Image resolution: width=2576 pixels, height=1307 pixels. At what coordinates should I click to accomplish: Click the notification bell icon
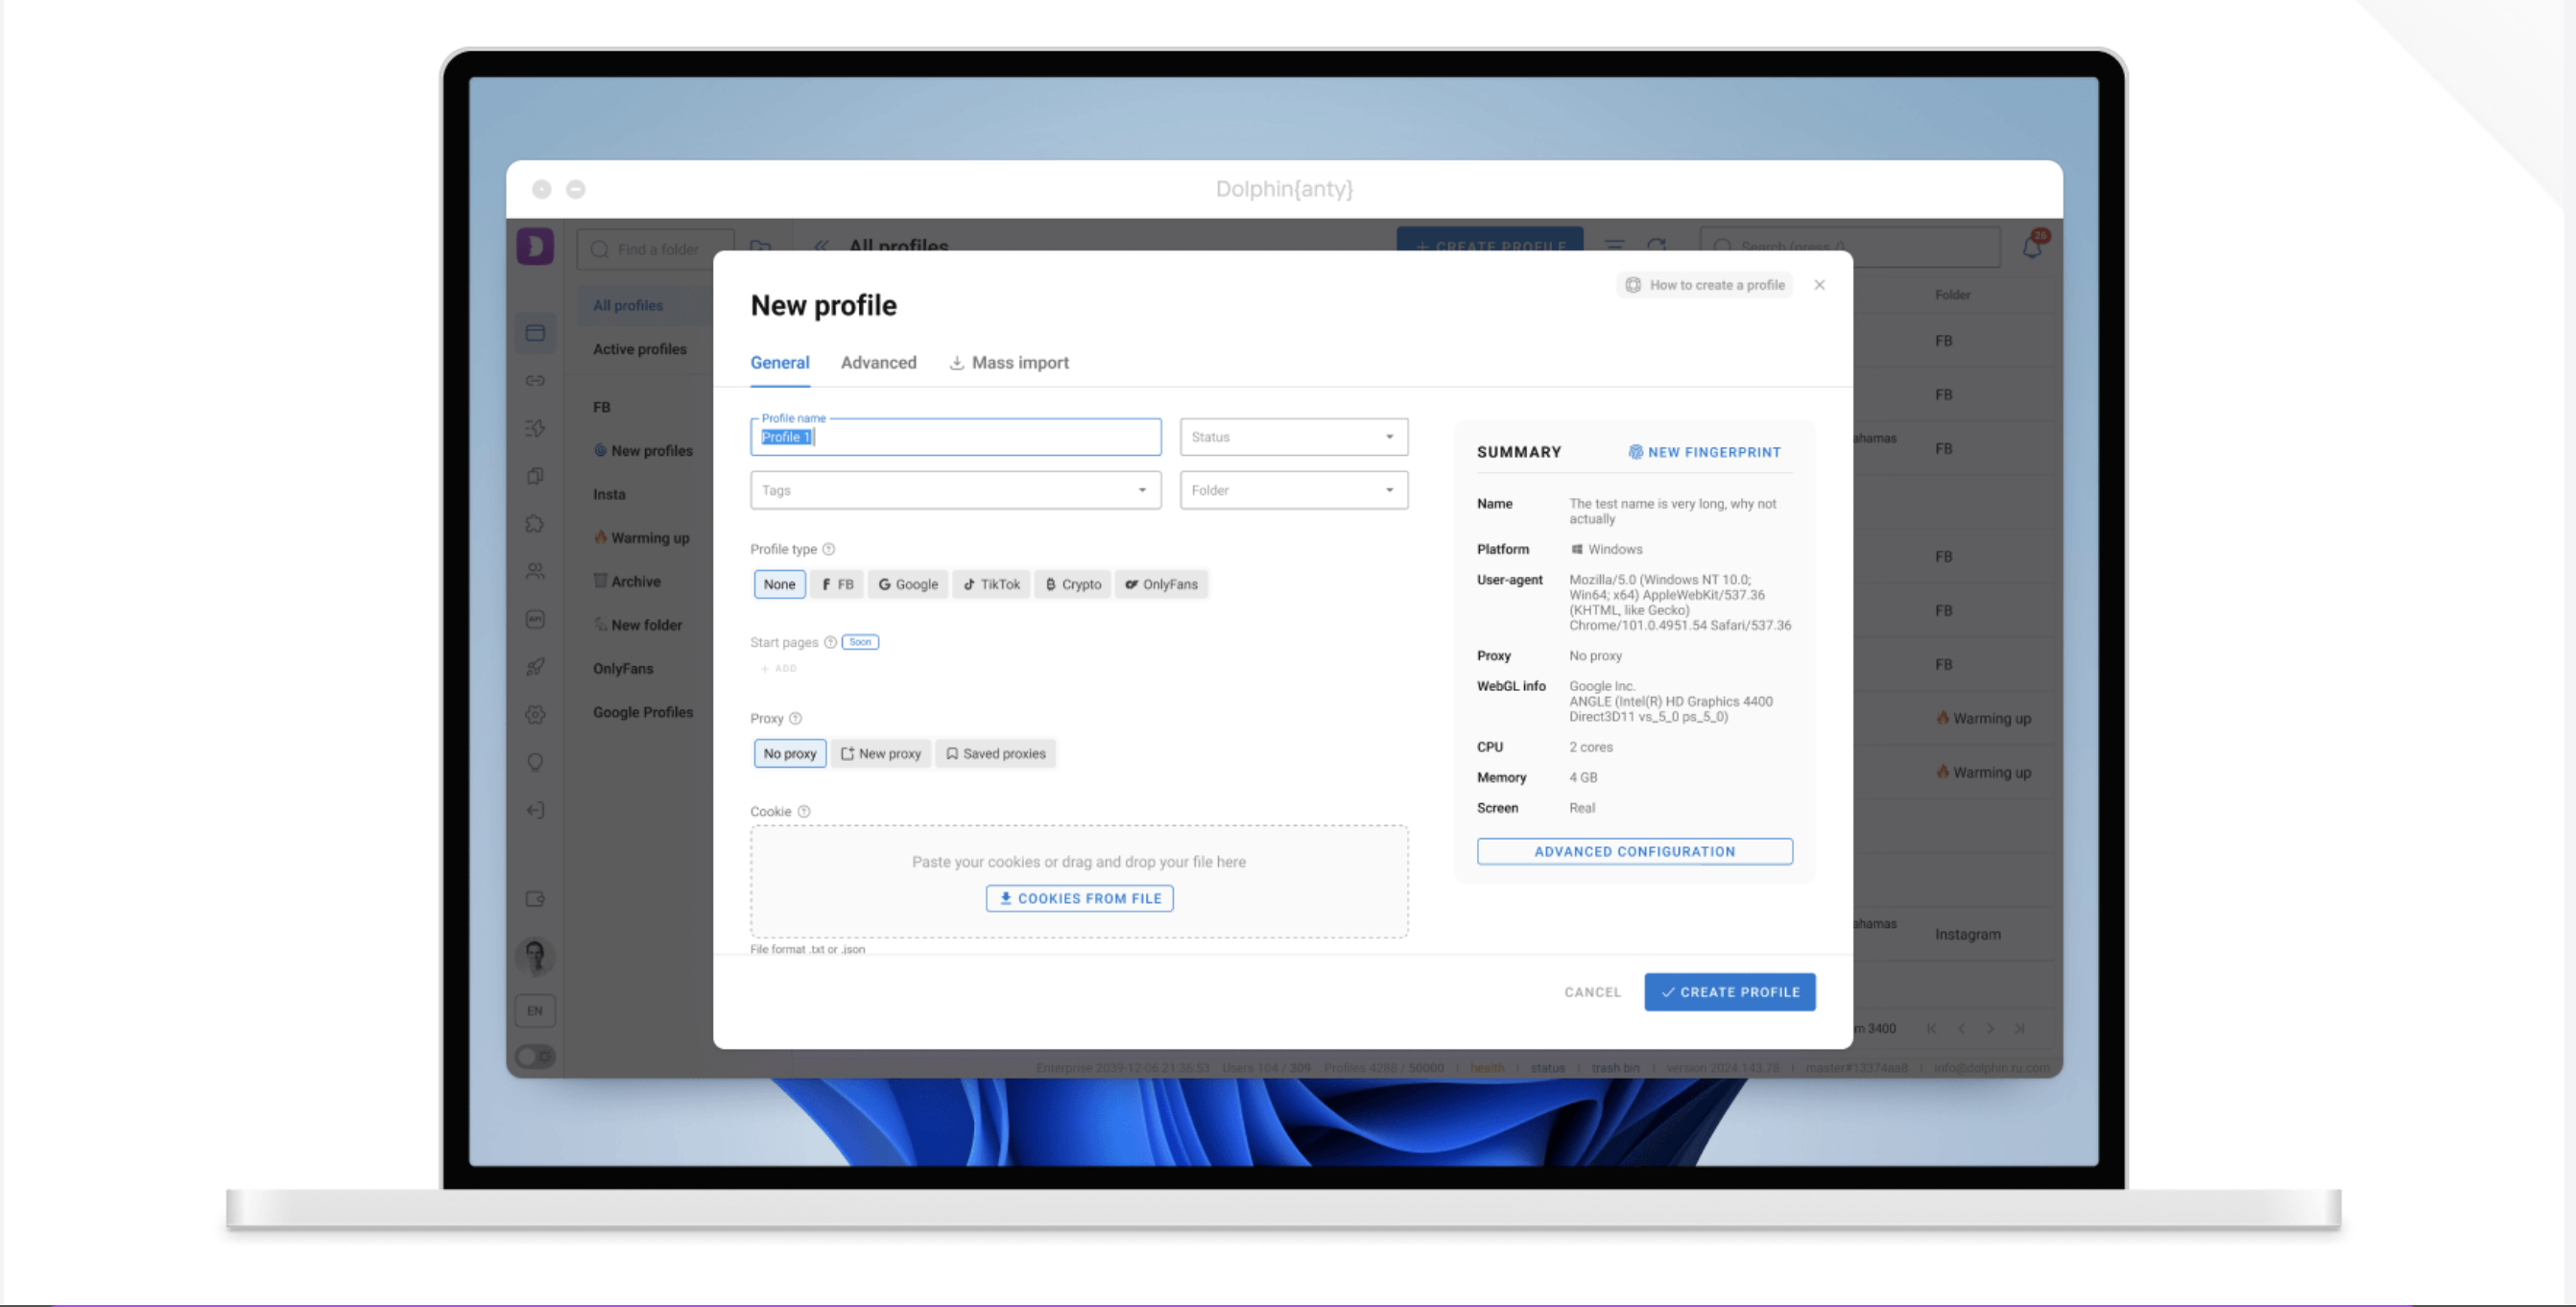click(2032, 246)
